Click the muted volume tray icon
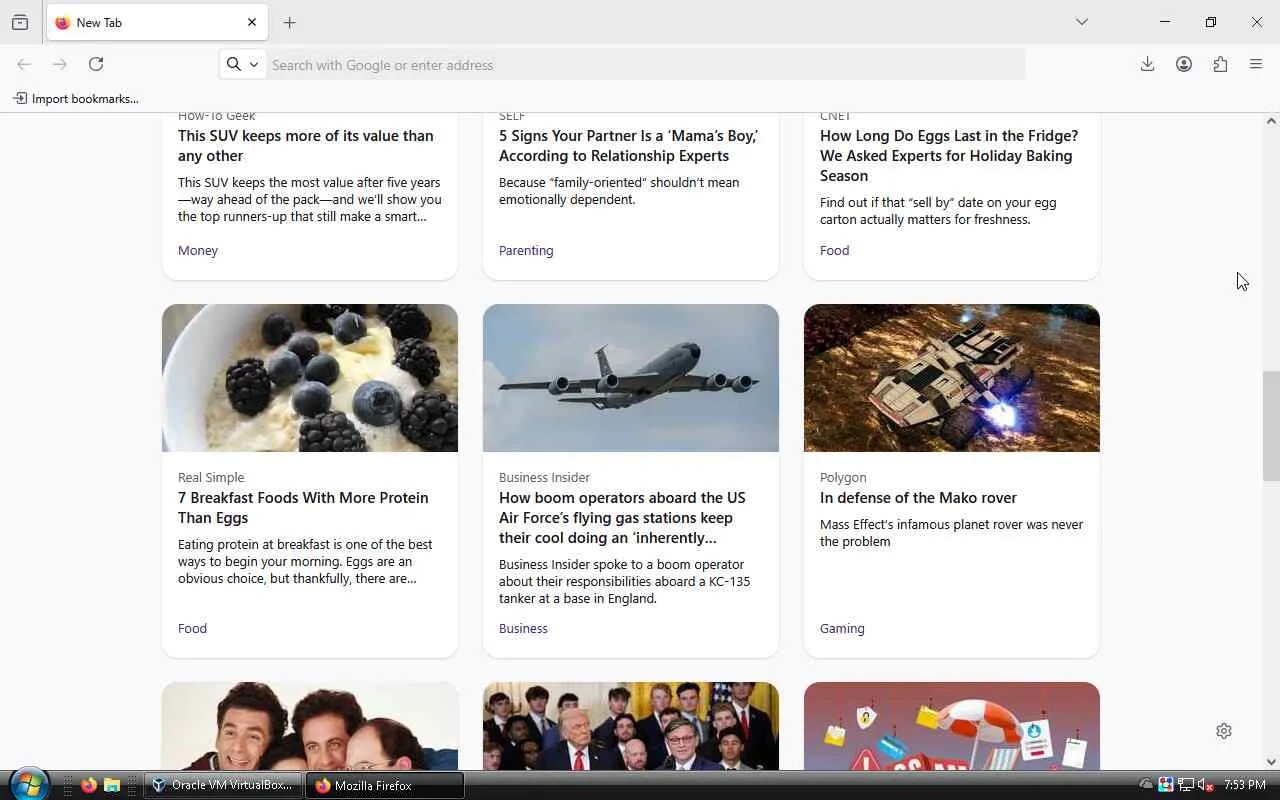The height and width of the screenshot is (800, 1280). coord(1205,785)
